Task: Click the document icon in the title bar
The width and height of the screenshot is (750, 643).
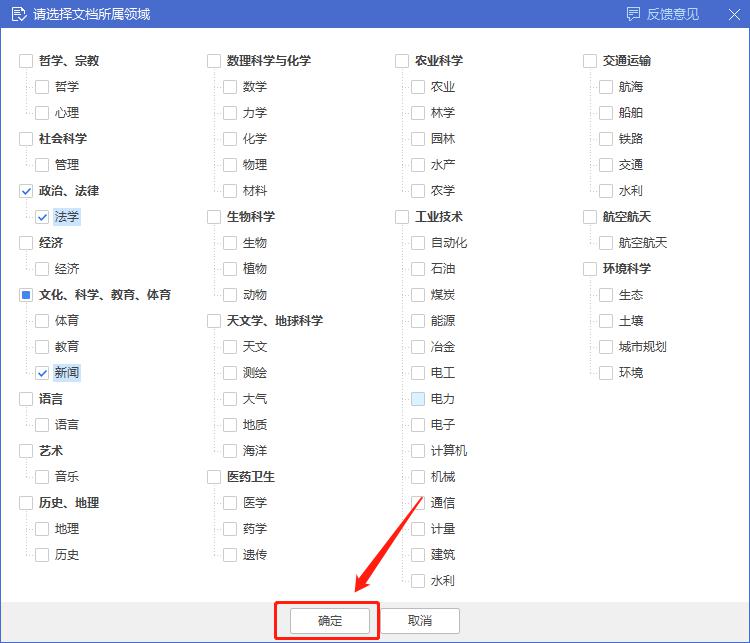Action: click(16, 14)
